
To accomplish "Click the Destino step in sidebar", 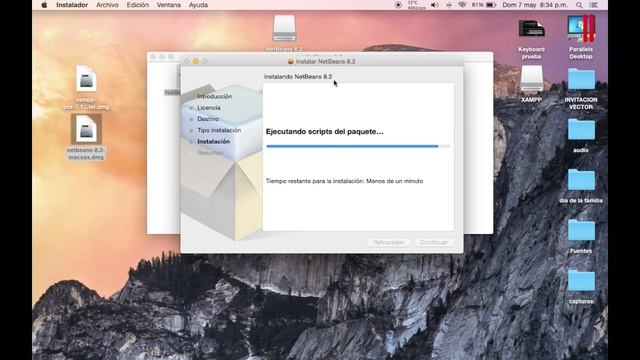I will (x=208, y=119).
